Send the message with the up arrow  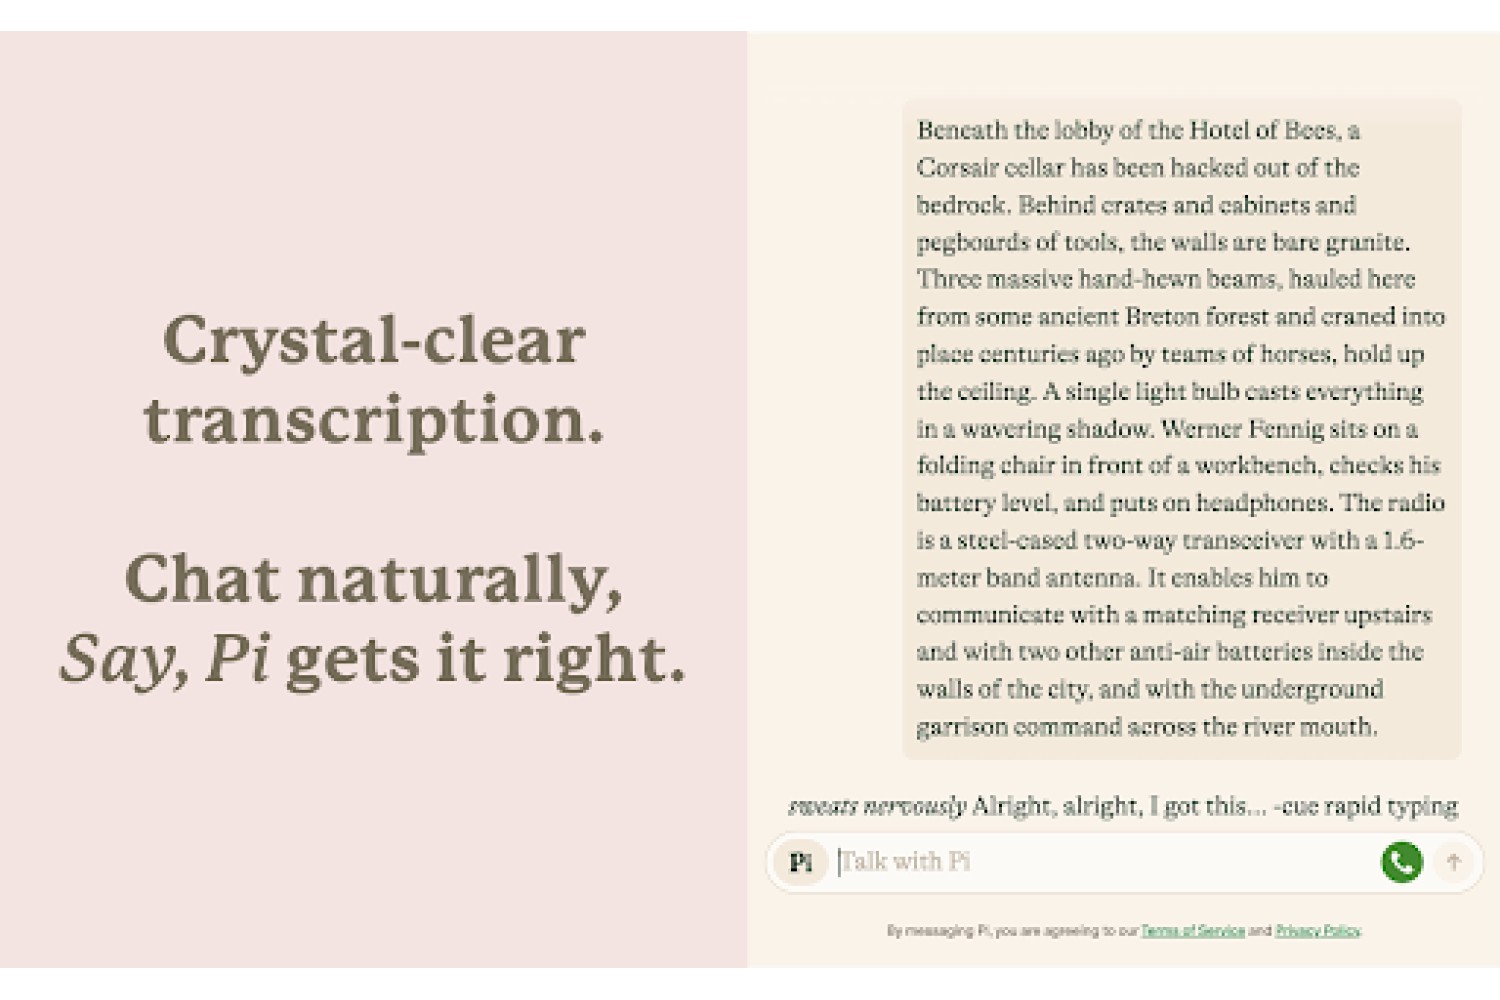pyautogui.click(x=1454, y=862)
